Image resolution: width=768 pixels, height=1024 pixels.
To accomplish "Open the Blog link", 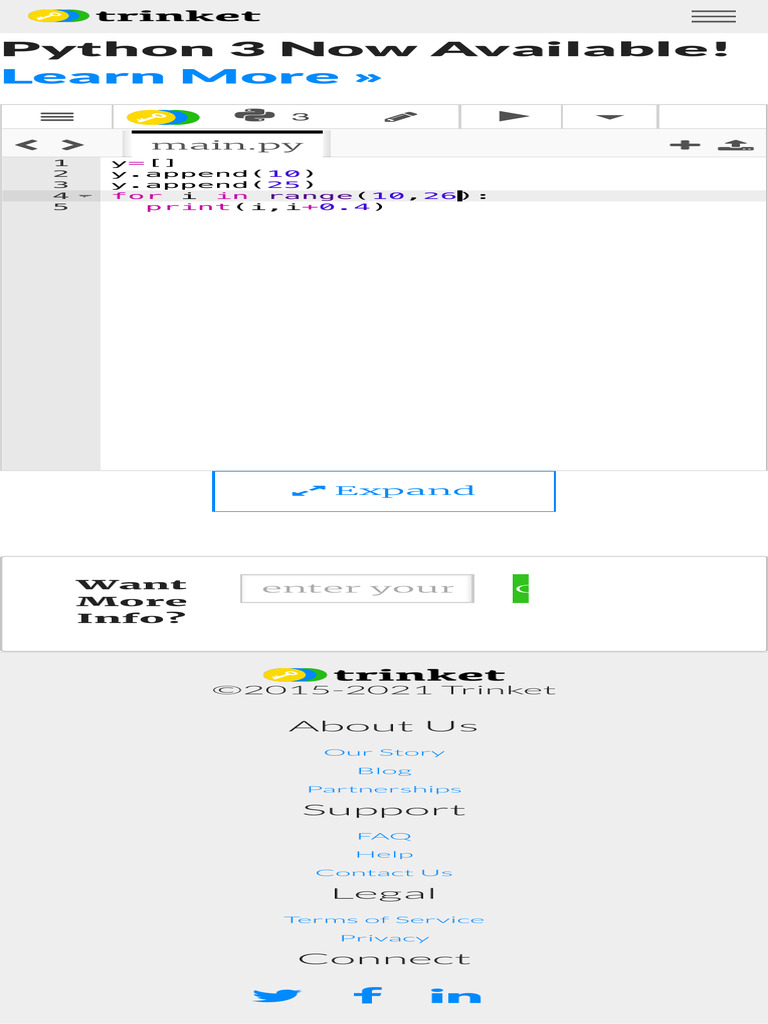I will (x=384, y=771).
